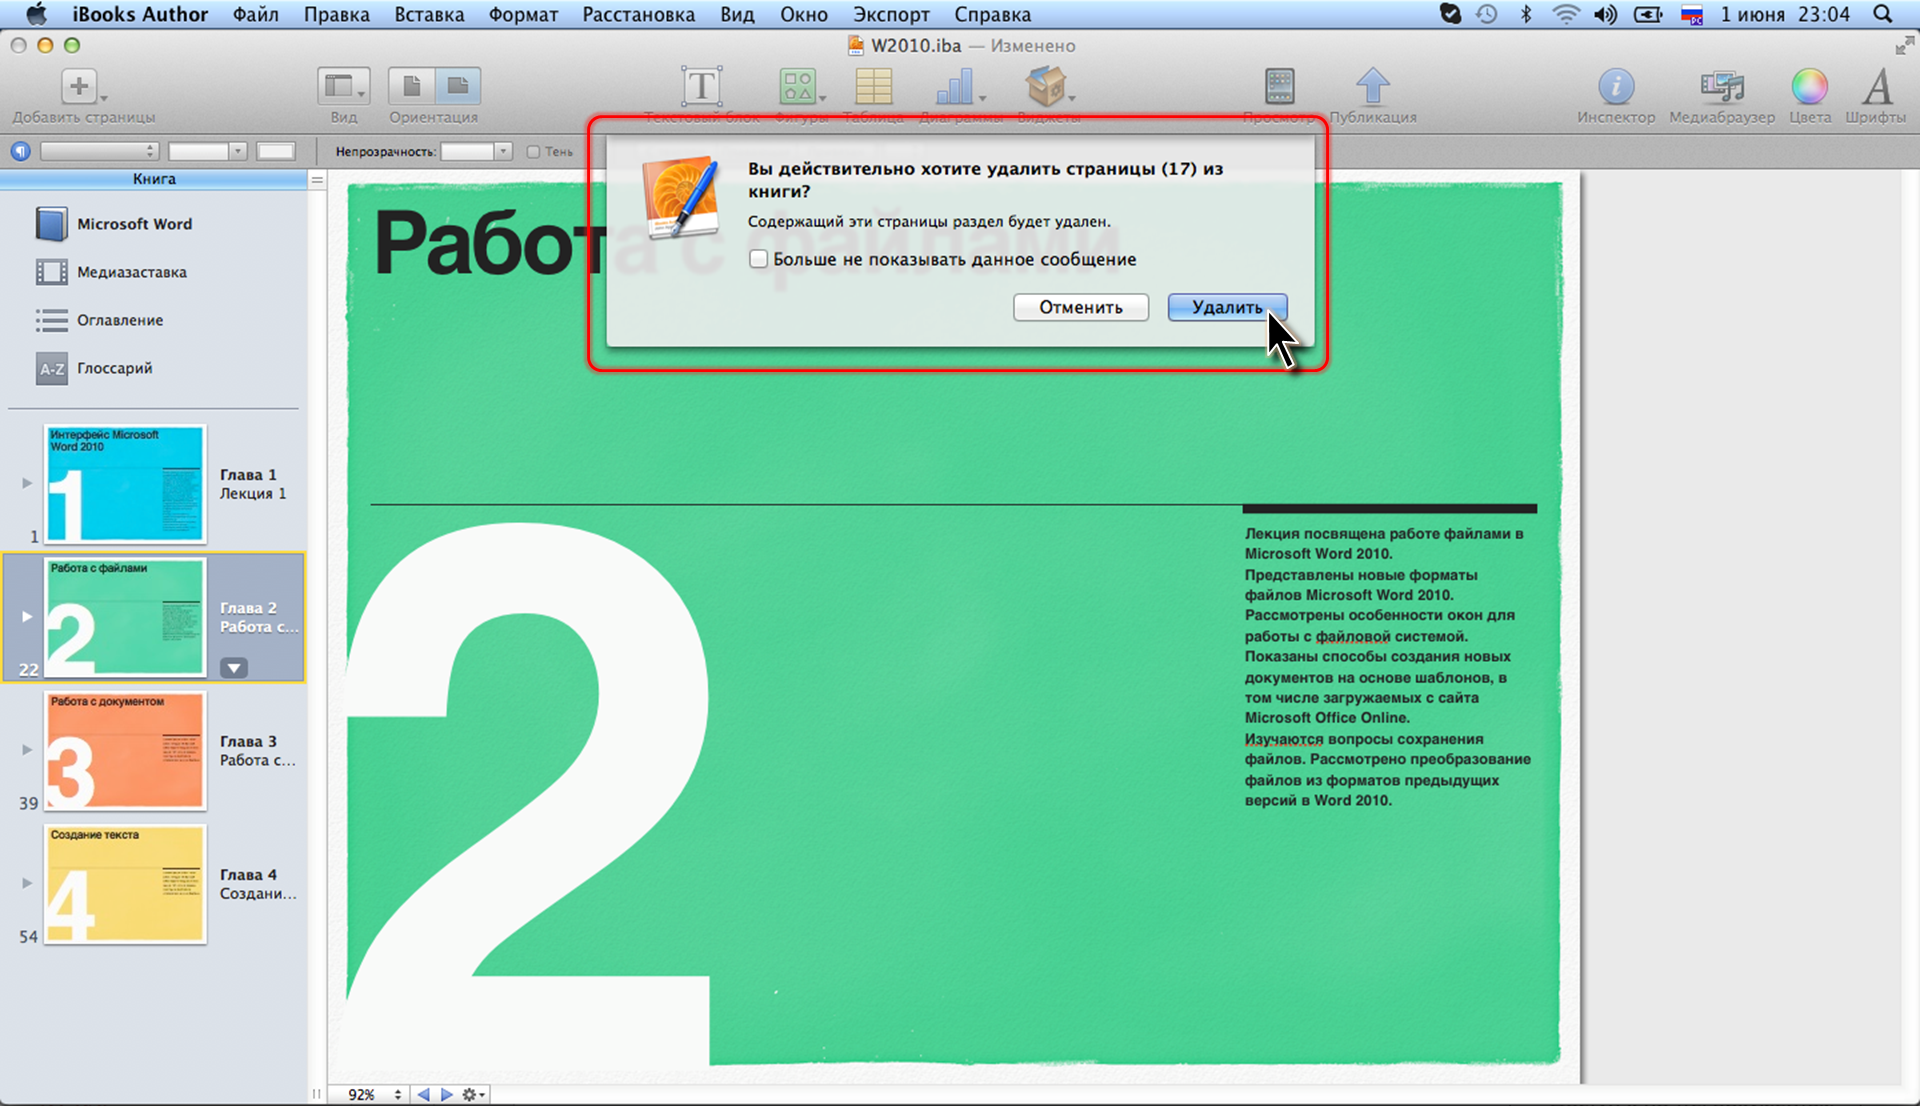This screenshot has height=1106, width=1920.
Task: Click the Preview (Просмотр) icon
Action: point(1279,86)
